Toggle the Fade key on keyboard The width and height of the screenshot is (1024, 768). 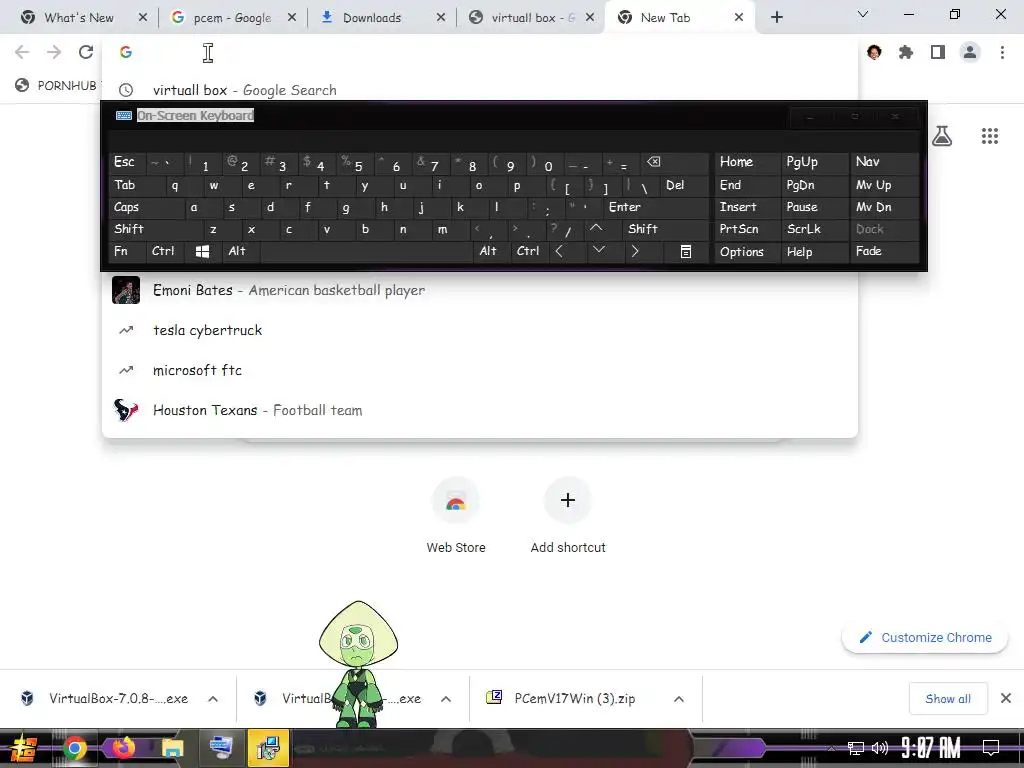coord(884,251)
